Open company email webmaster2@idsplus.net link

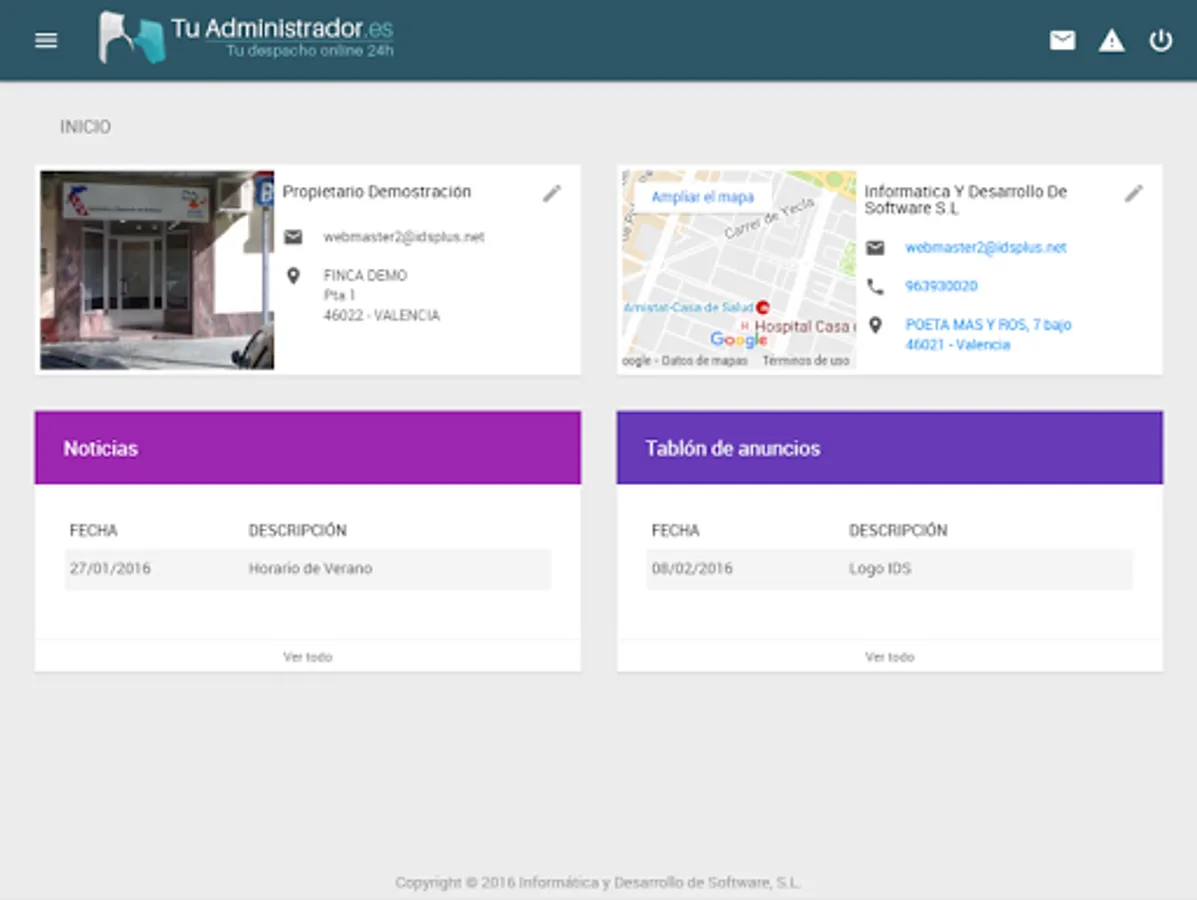[986, 247]
